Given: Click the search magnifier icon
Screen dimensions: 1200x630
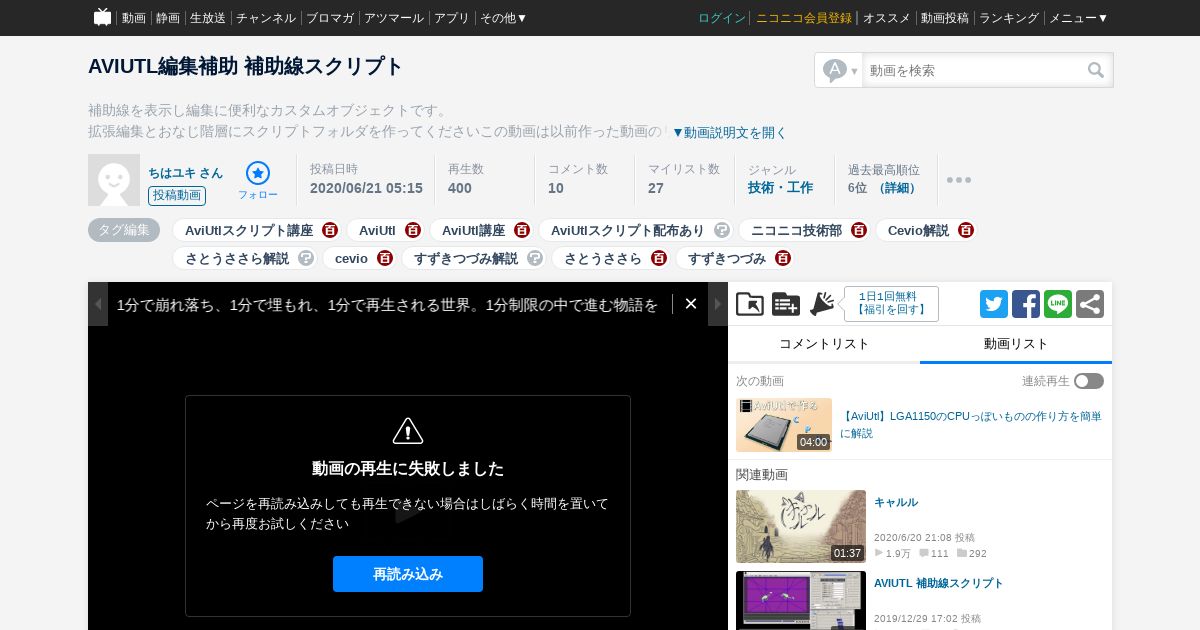Looking at the screenshot, I should [x=1096, y=70].
